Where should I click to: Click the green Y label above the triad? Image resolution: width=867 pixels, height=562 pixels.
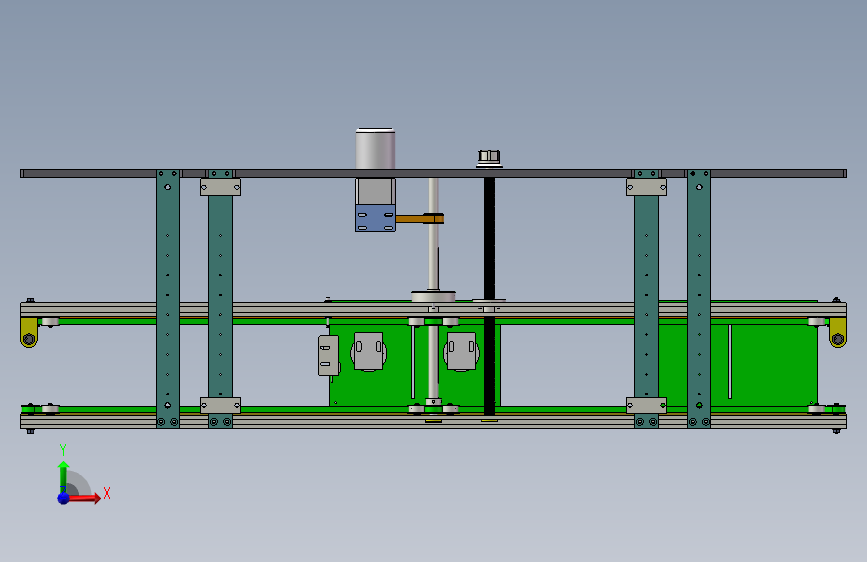63,450
